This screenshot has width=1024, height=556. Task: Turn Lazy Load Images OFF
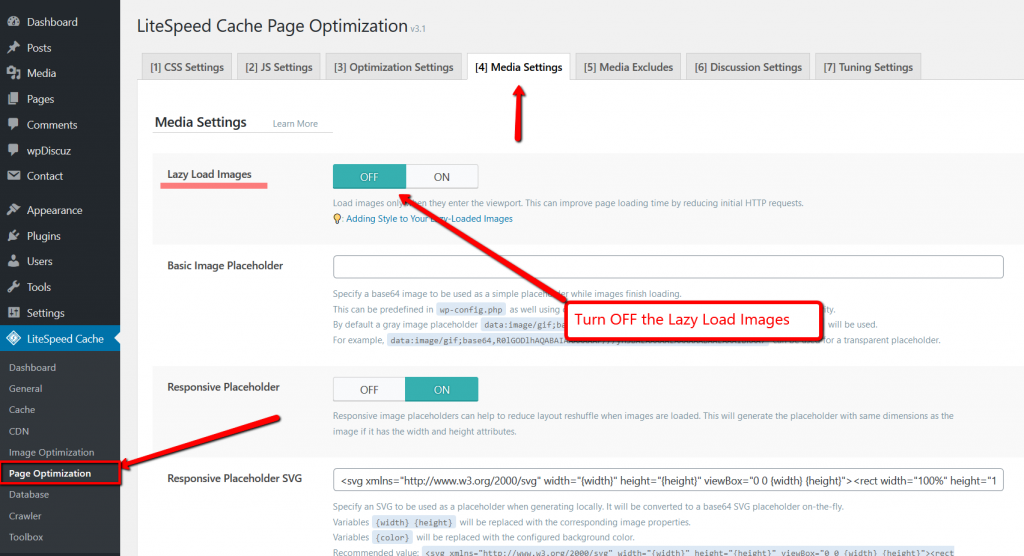(369, 177)
